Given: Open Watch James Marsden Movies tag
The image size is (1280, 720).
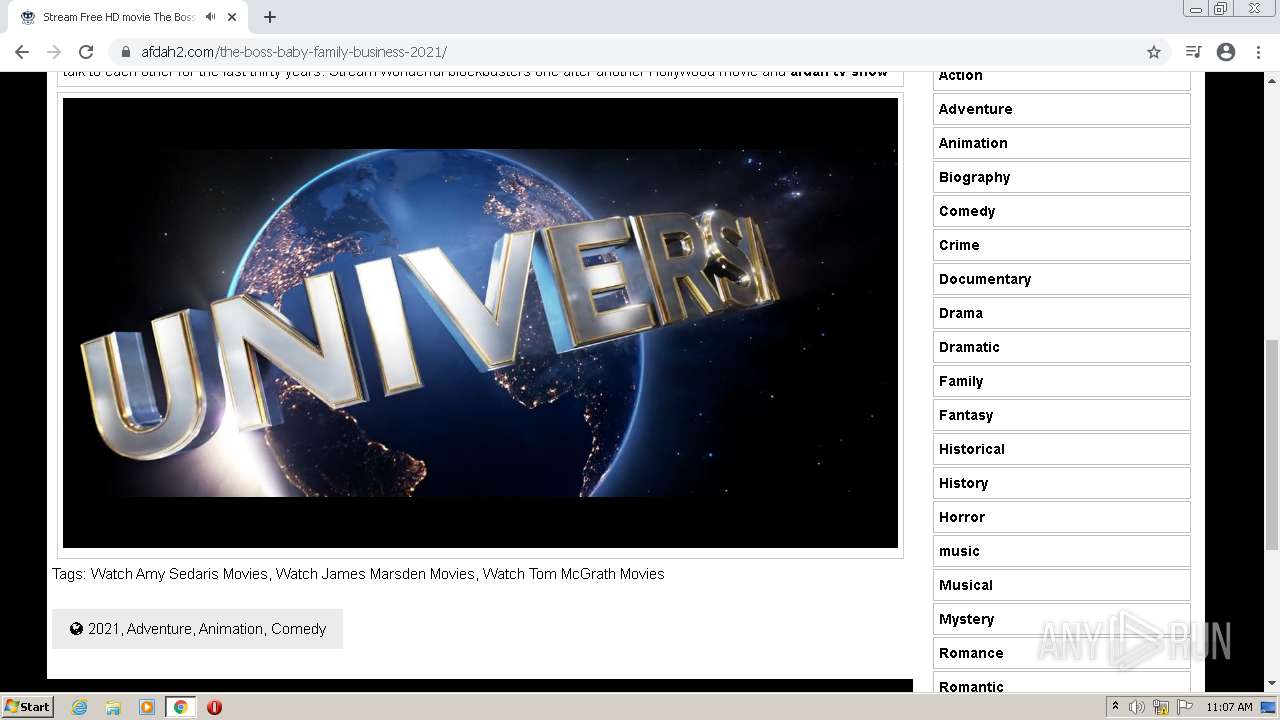Looking at the screenshot, I should [375, 574].
